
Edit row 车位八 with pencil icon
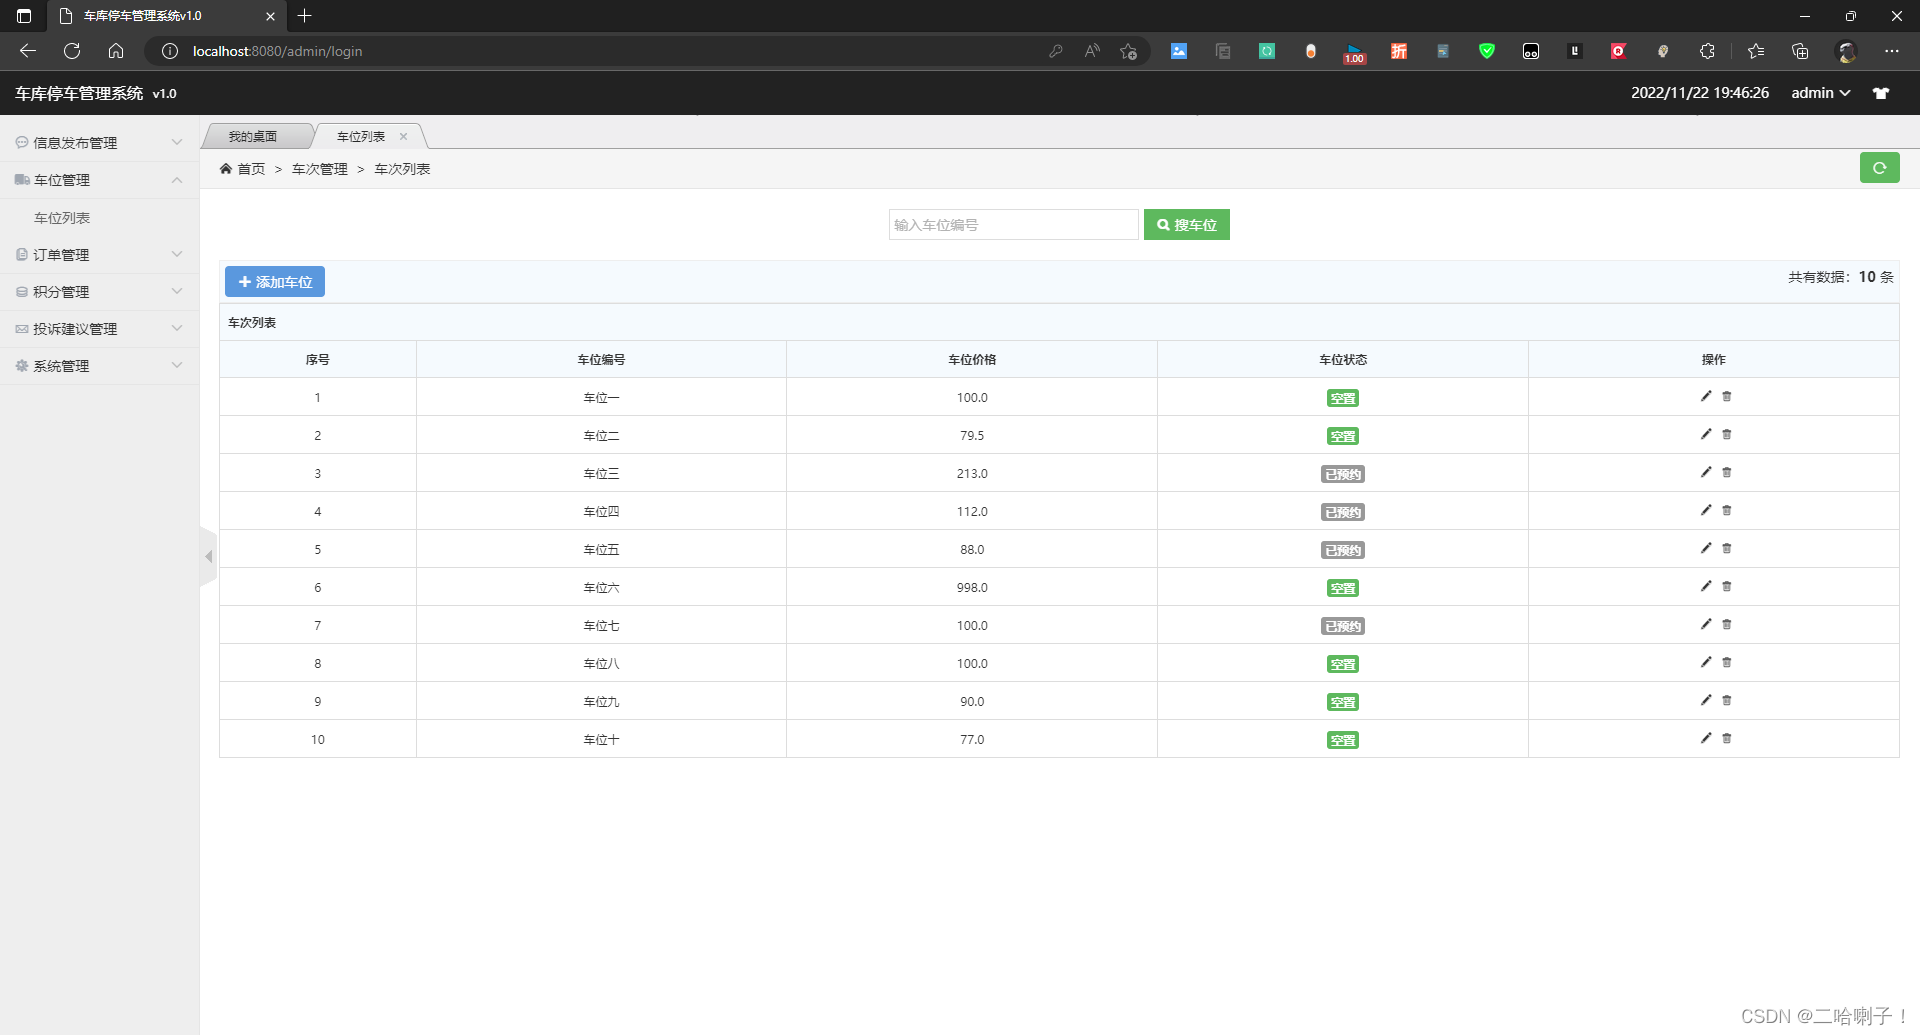coord(1706,662)
